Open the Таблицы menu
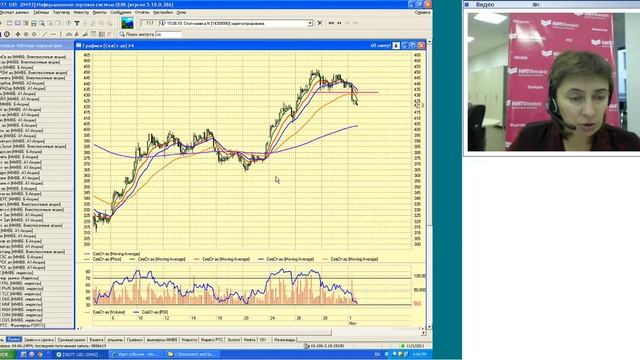This screenshot has height=360, width=640. pos(41,13)
